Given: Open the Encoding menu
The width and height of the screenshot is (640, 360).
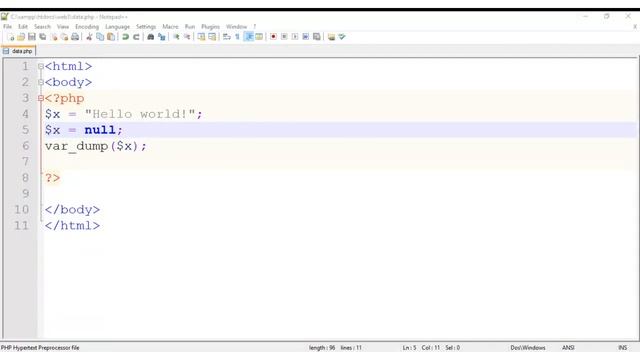Looking at the screenshot, I should (87, 27).
